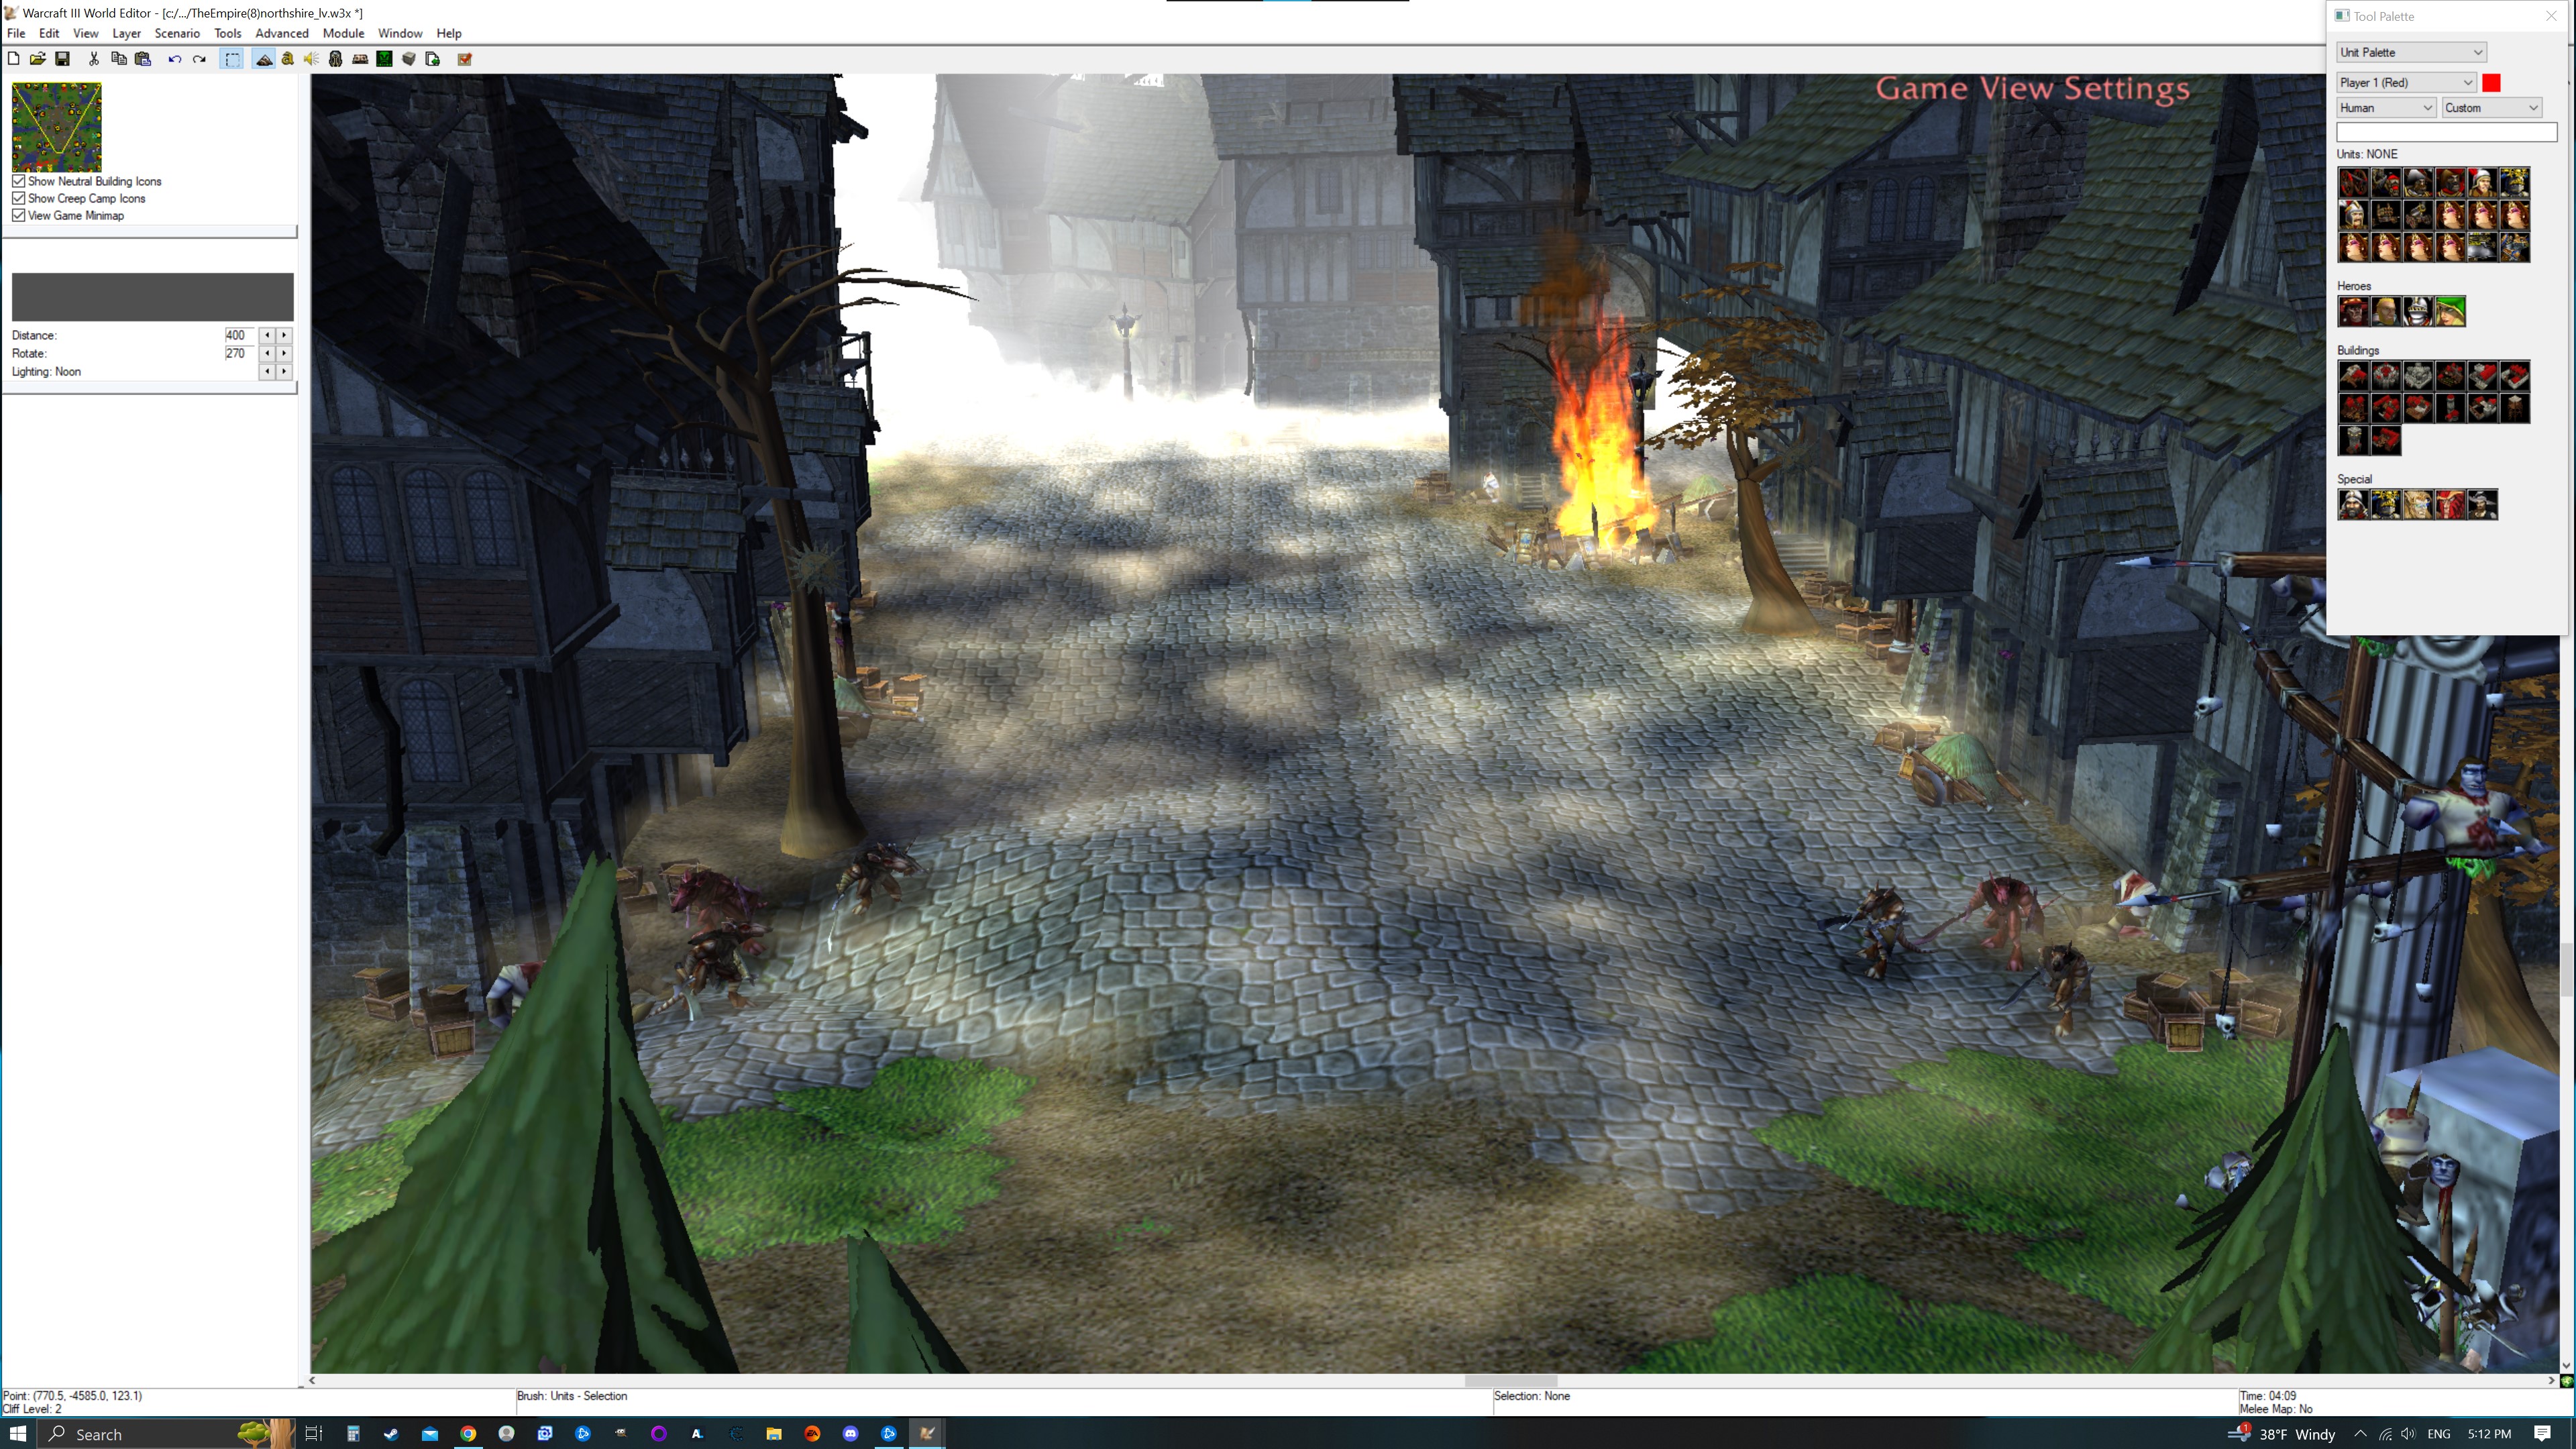Increase Distance with right arrow
The image size is (2576, 1449).
284,335
